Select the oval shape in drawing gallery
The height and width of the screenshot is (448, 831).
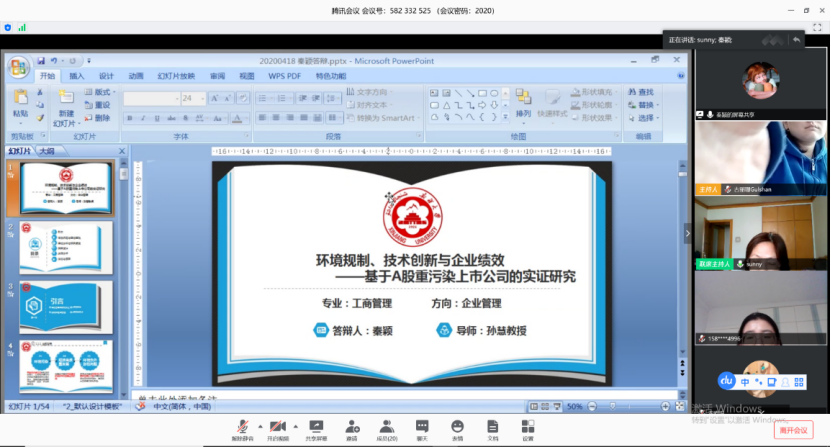tap(494, 93)
